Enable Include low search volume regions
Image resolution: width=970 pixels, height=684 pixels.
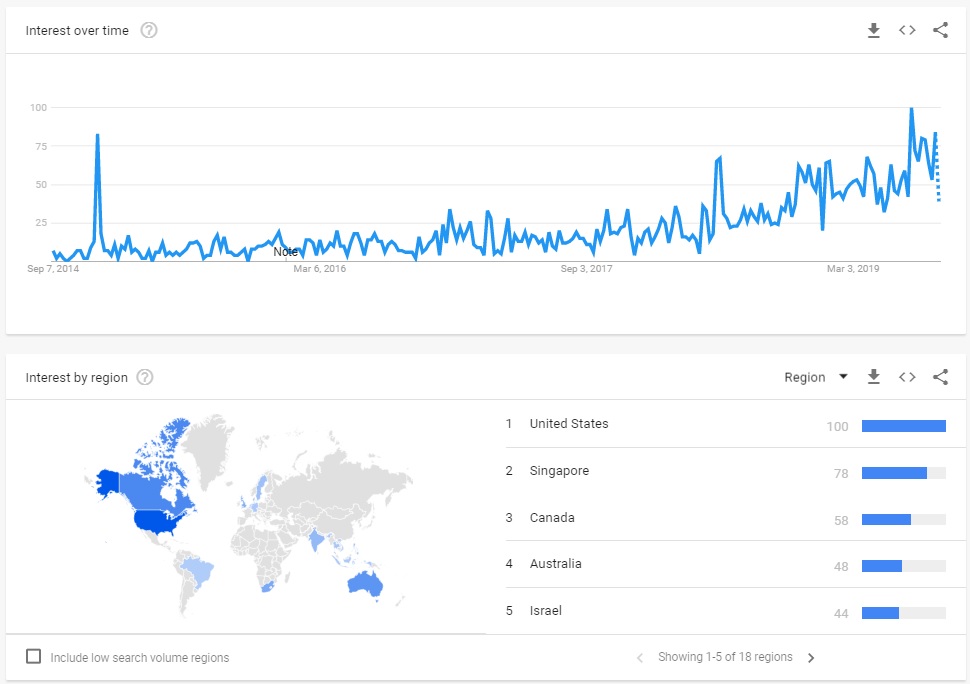coord(33,656)
